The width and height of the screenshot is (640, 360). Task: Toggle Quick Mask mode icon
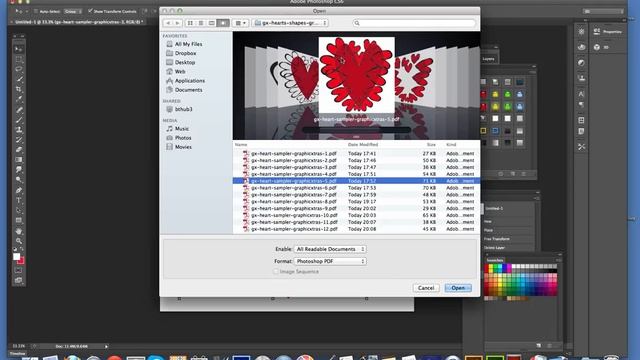point(19,270)
